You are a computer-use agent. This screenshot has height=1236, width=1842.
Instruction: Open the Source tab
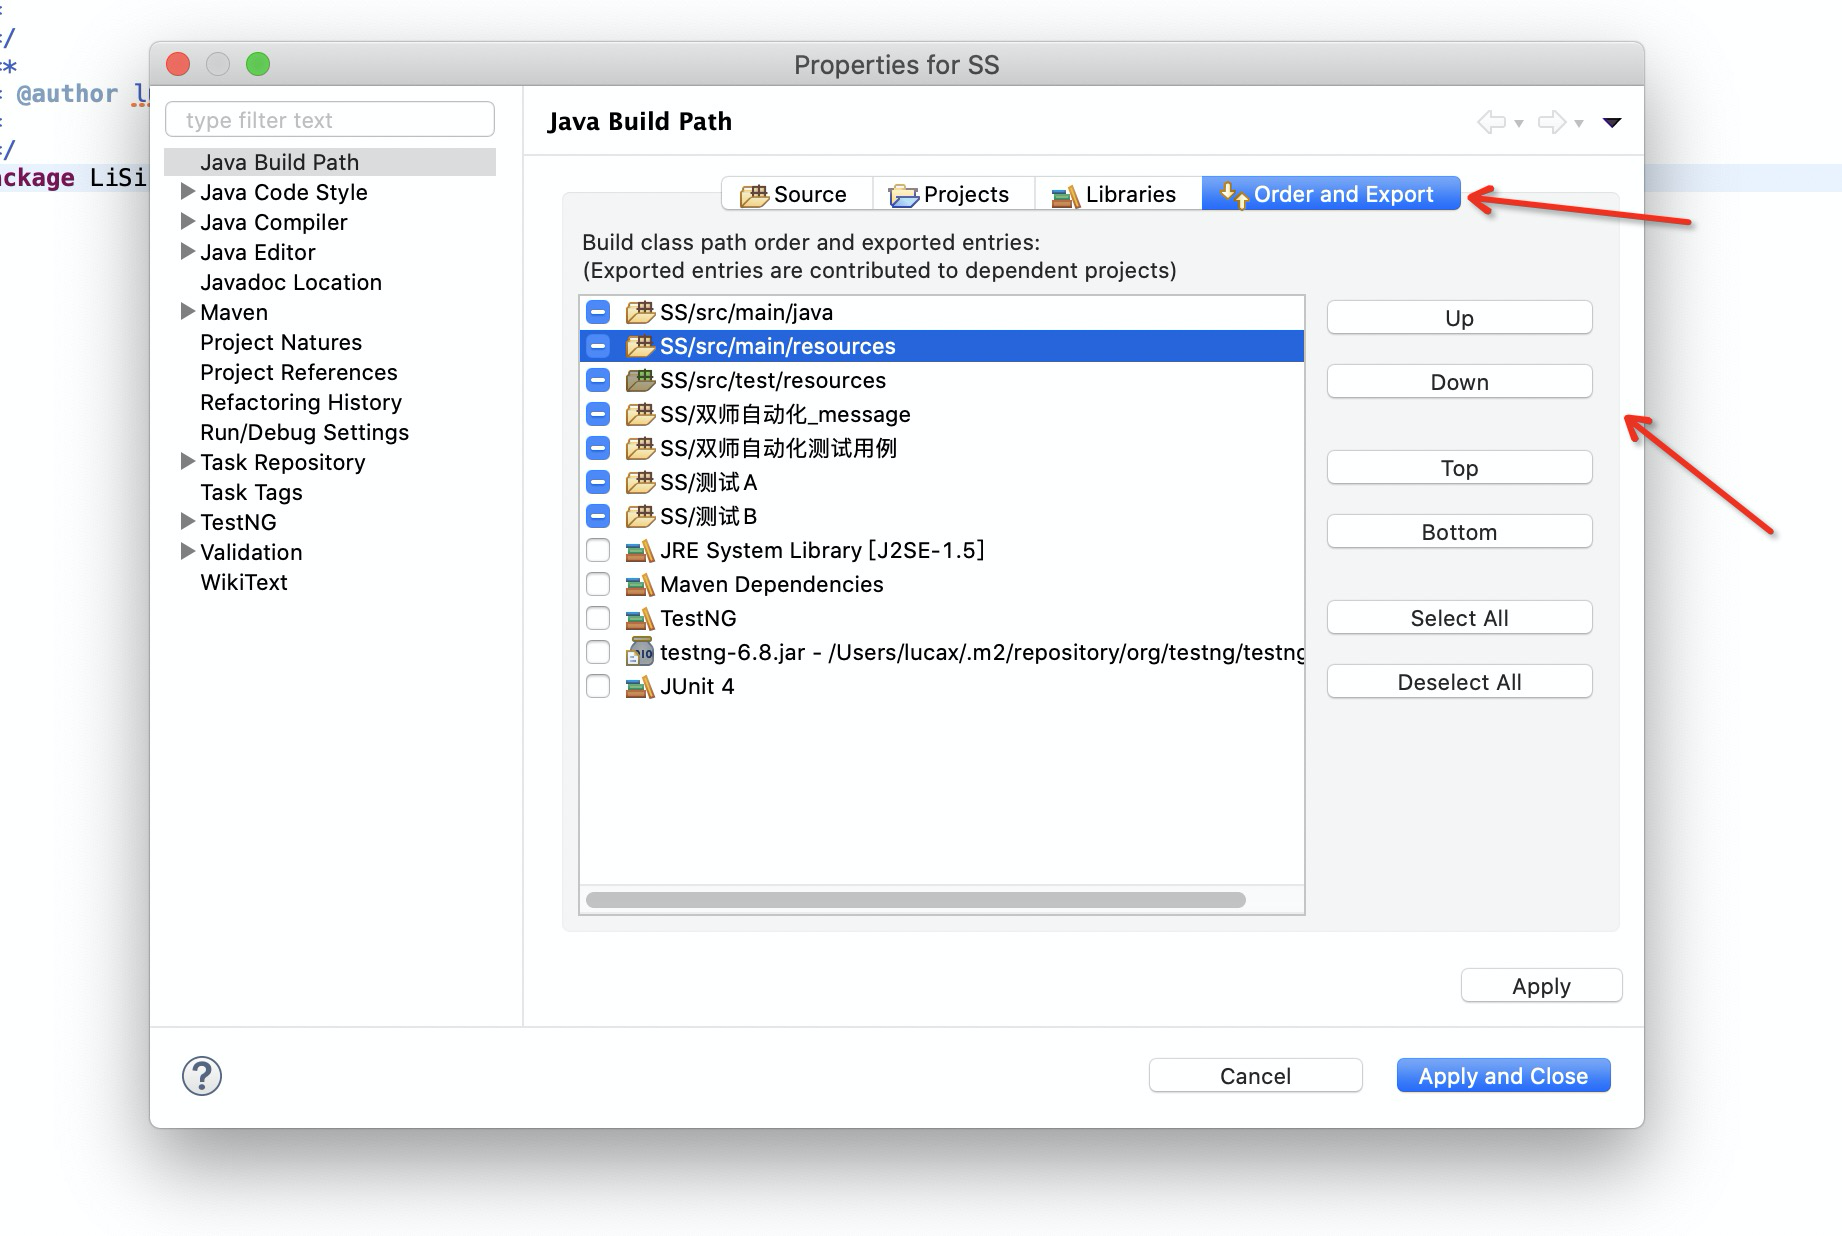pos(794,194)
